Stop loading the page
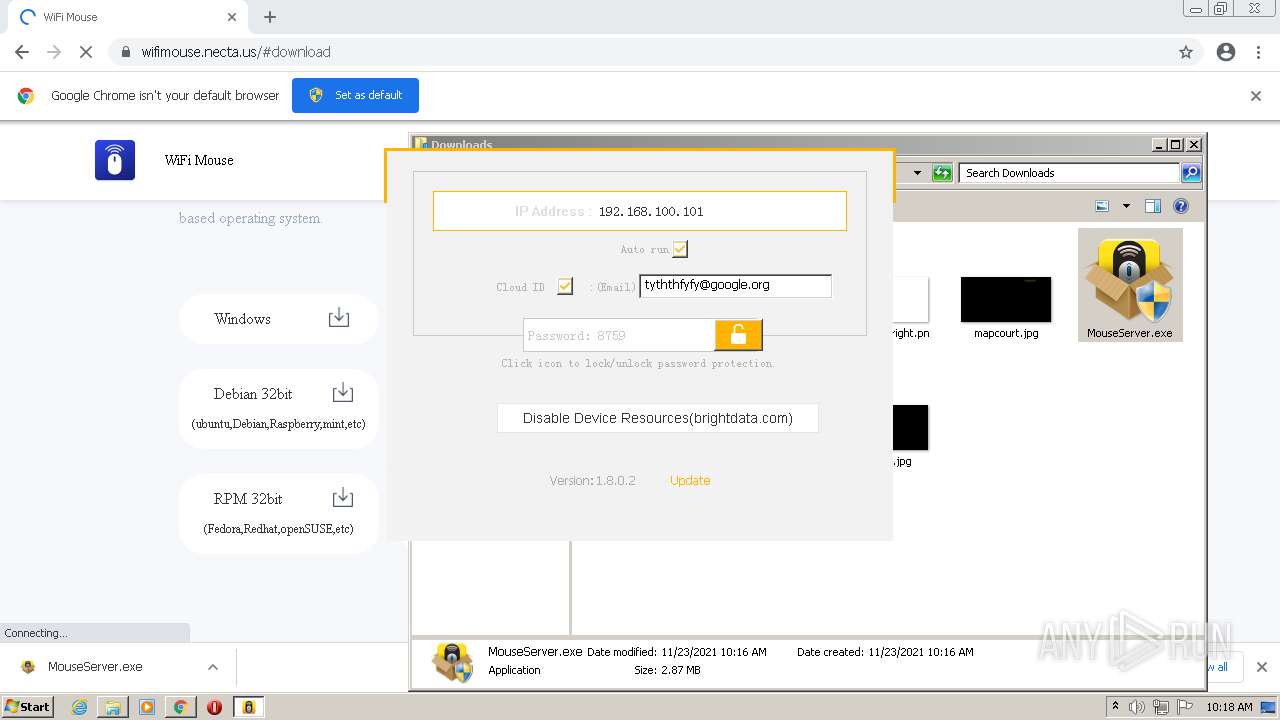The height and width of the screenshot is (720, 1280). pos(86,52)
